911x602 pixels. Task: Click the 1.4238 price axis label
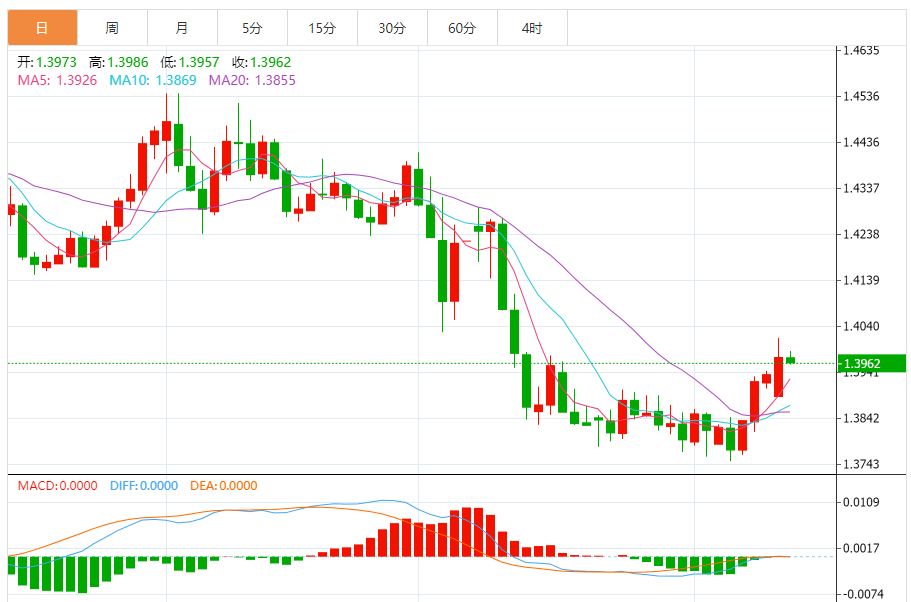pyautogui.click(x=862, y=235)
